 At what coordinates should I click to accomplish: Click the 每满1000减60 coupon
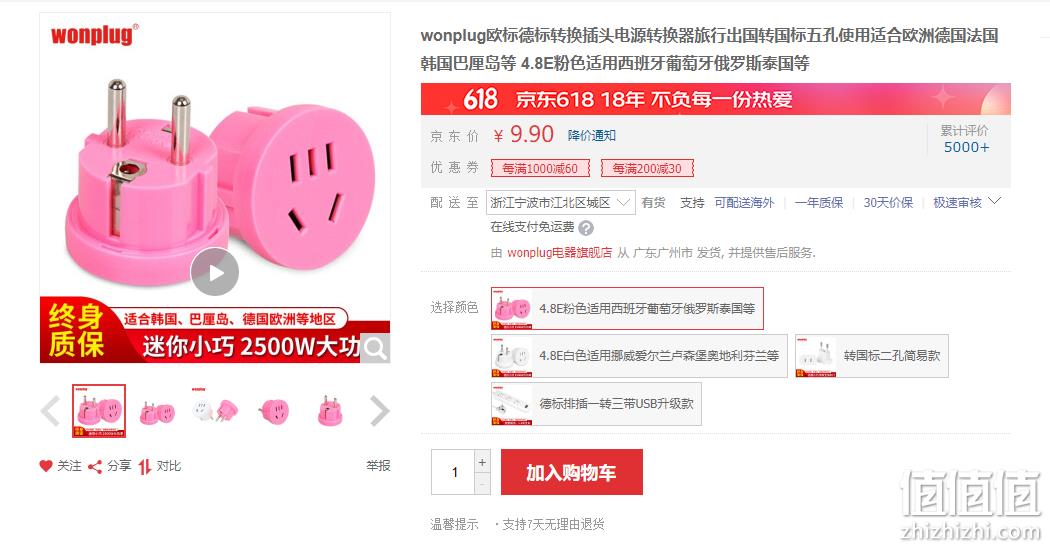pyautogui.click(x=540, y=168)
